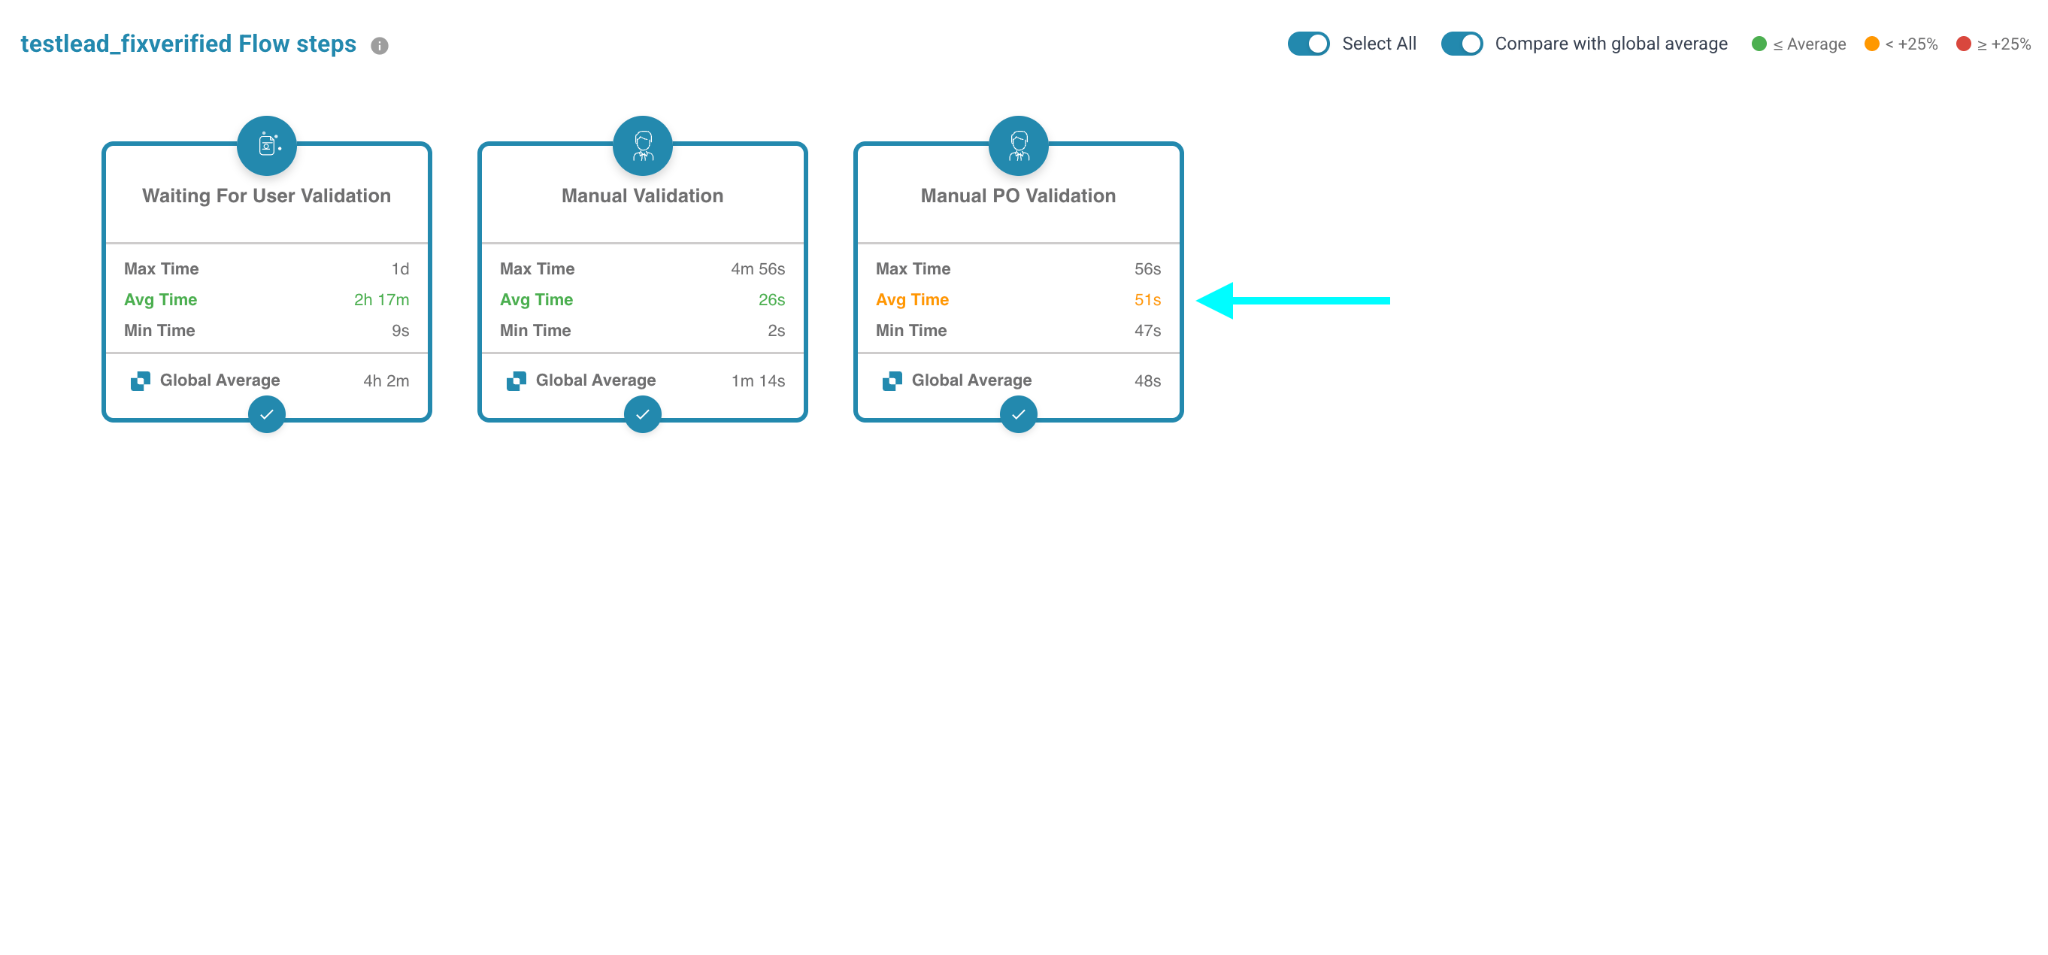Click the 9s min time value

[x=401, y=331]
